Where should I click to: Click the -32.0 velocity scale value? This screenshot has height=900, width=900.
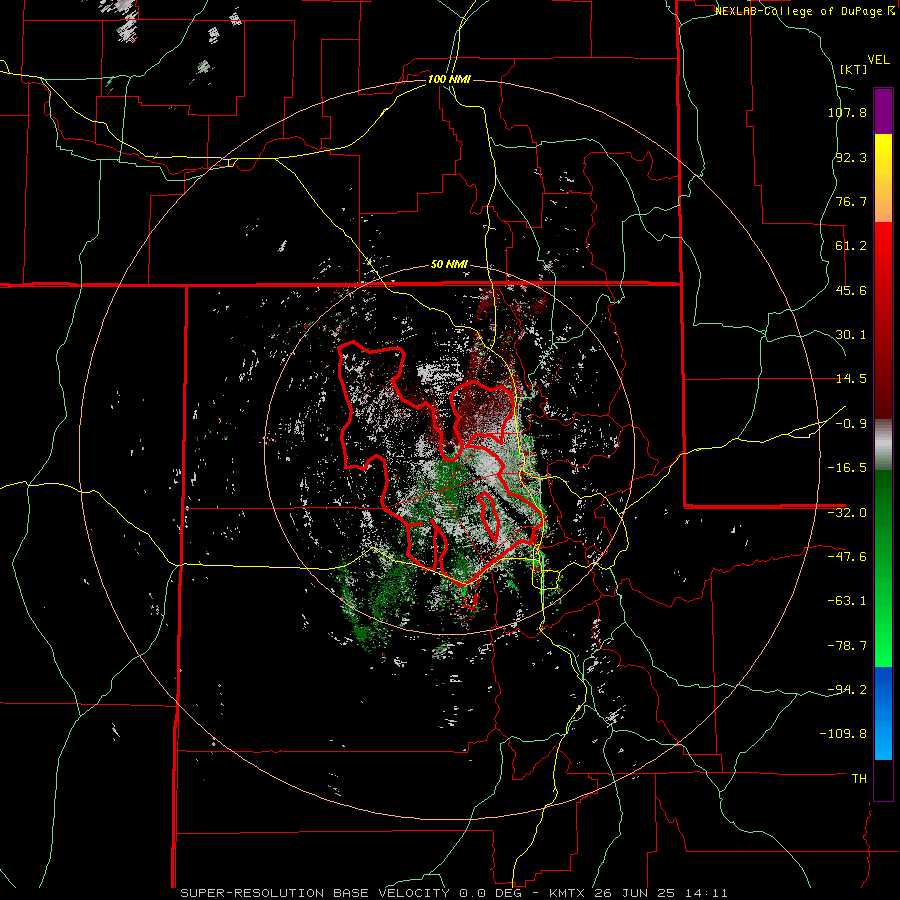coord(847,513)
